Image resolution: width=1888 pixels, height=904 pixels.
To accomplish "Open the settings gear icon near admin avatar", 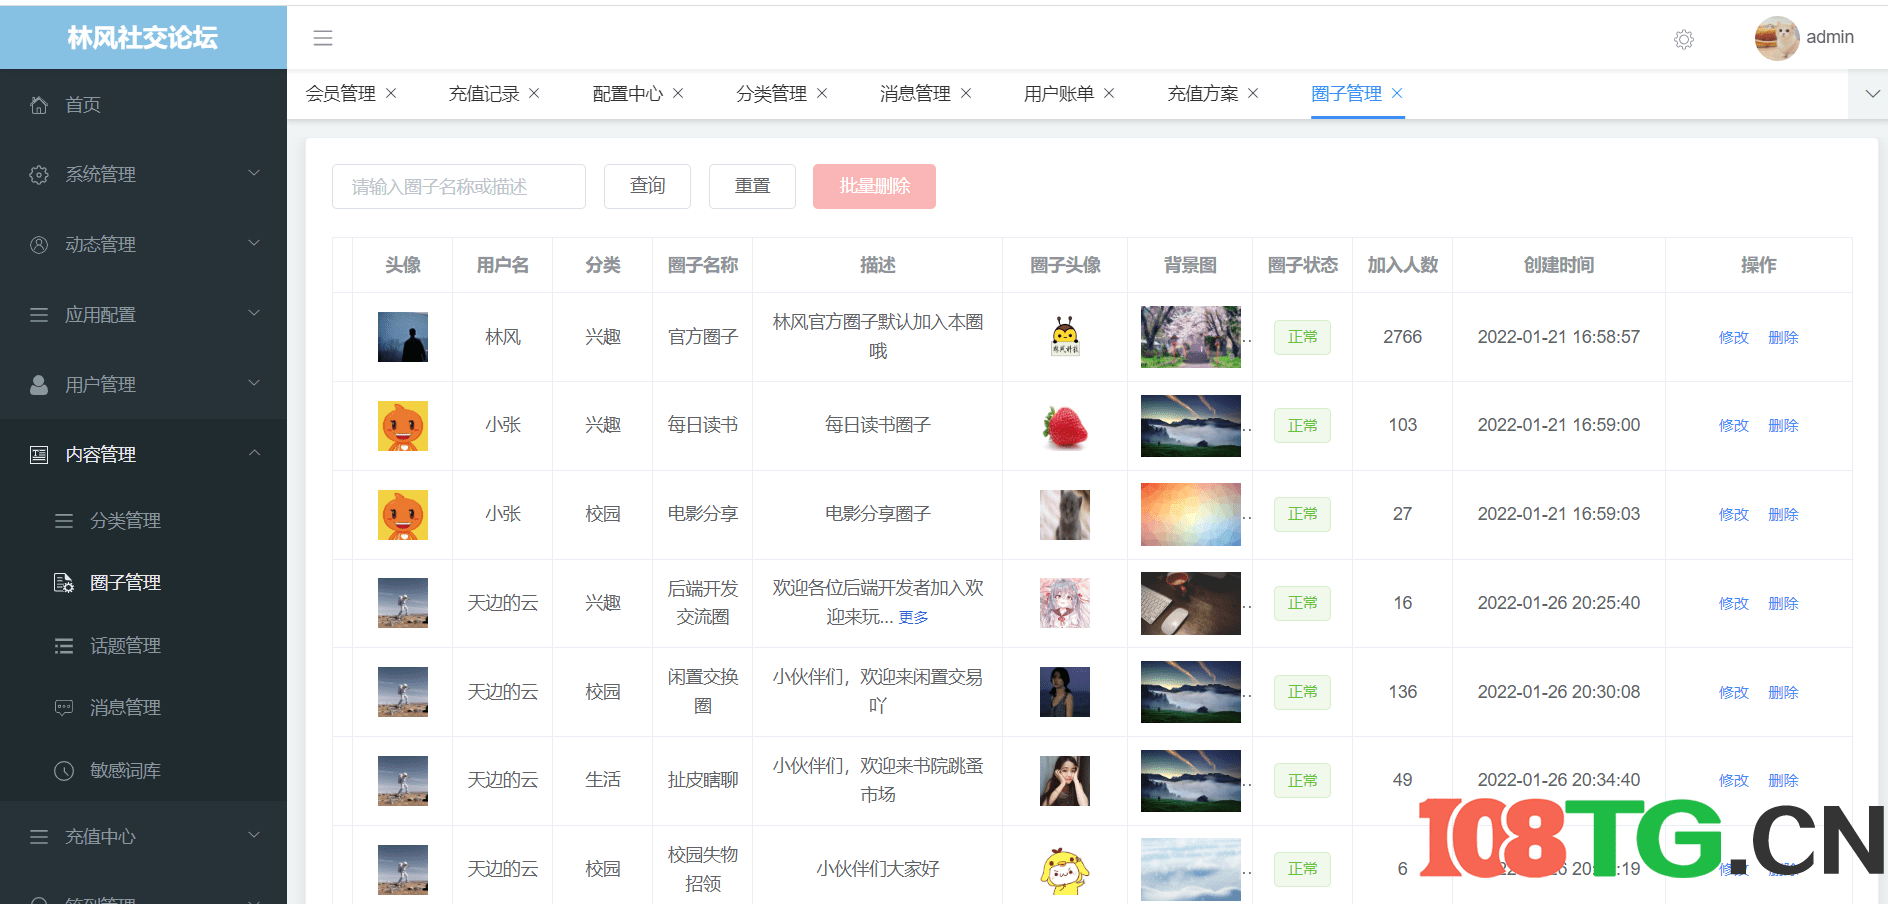I will [x=1683, y=40].
